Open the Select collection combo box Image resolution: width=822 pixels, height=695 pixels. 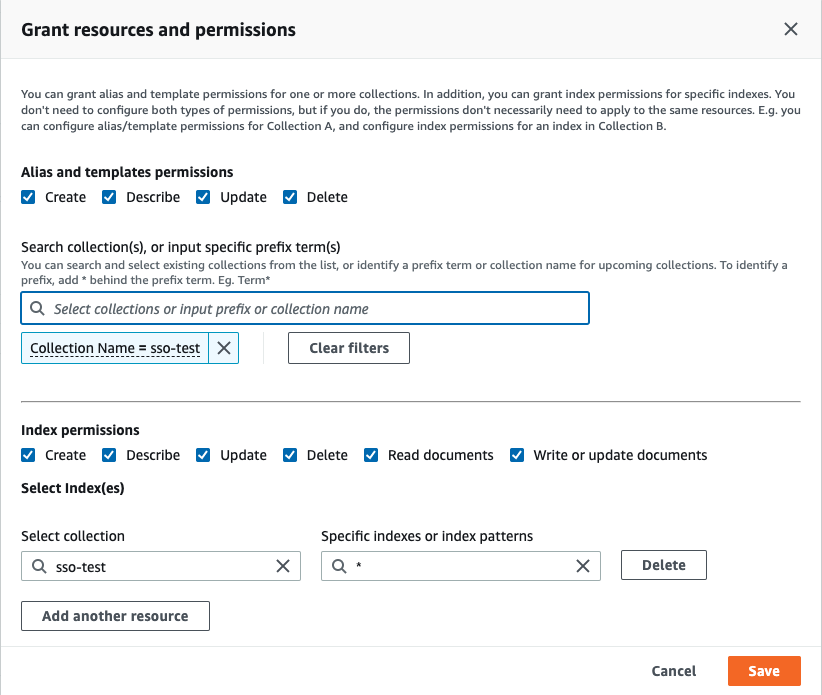(x=160, y=566)
